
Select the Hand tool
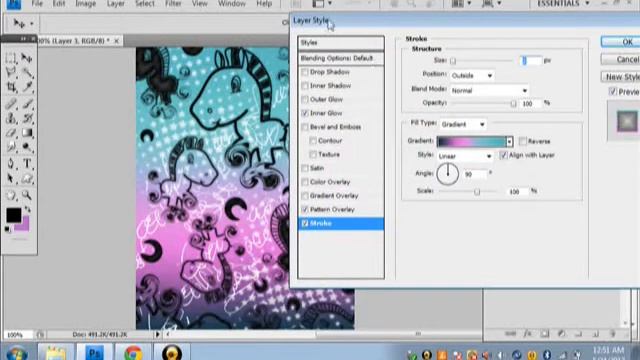[x=11, y=195]
